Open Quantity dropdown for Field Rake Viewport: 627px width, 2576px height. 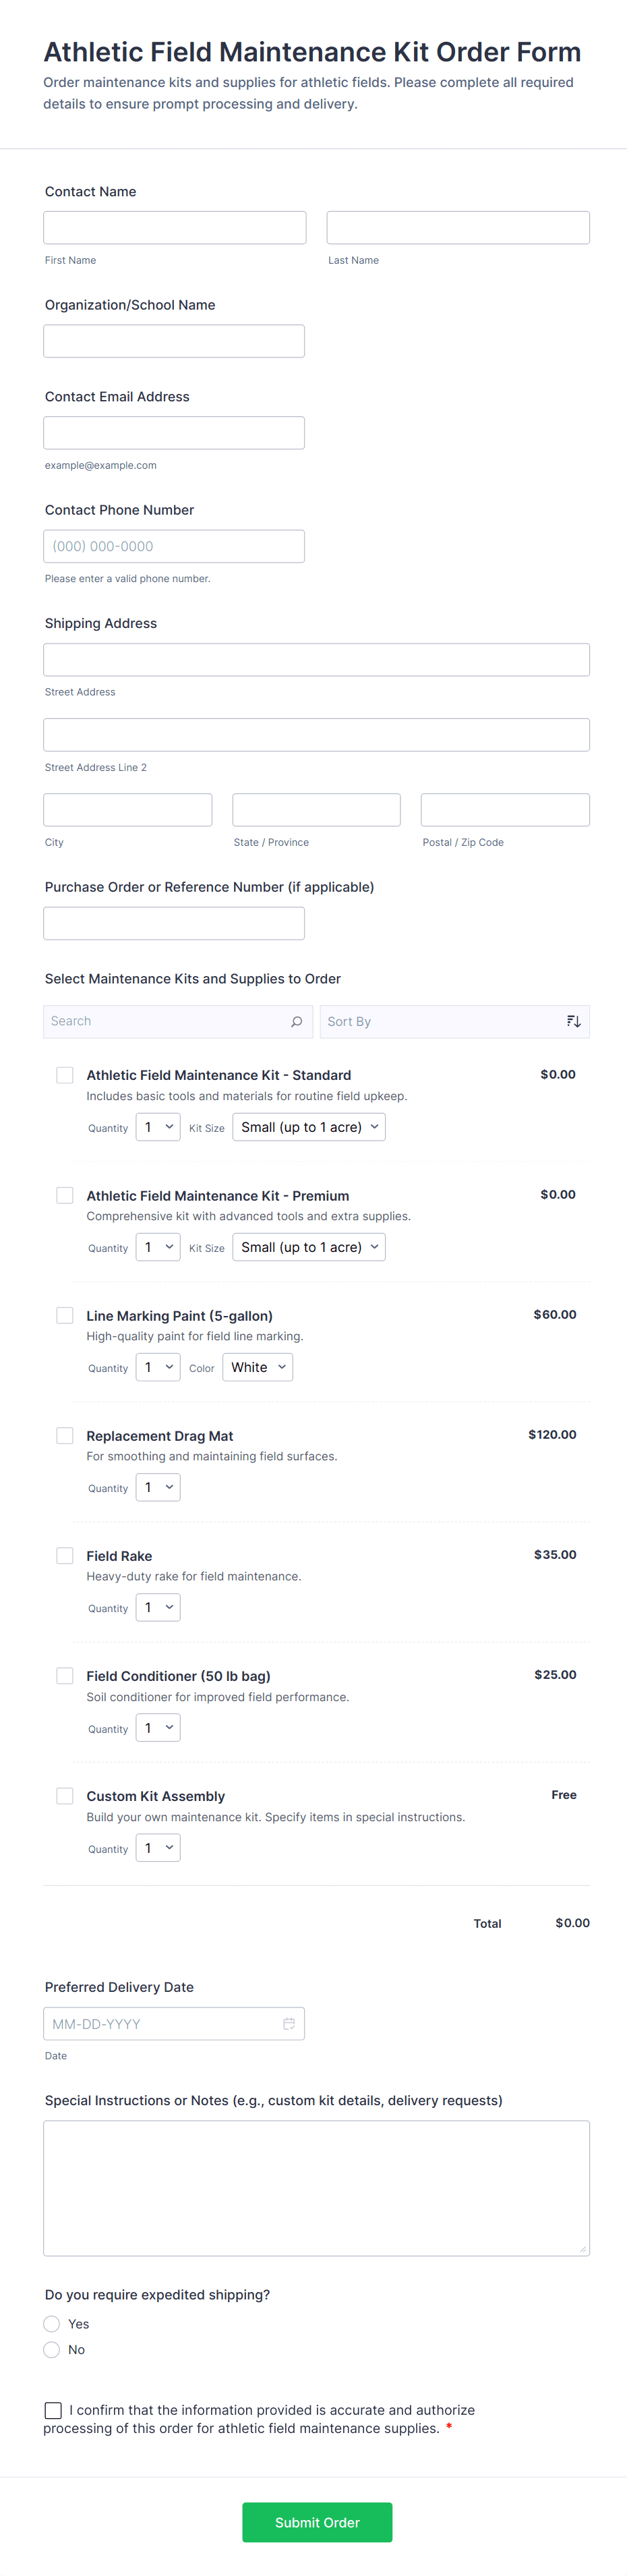pyautogui.click(x=158, y=1607)
